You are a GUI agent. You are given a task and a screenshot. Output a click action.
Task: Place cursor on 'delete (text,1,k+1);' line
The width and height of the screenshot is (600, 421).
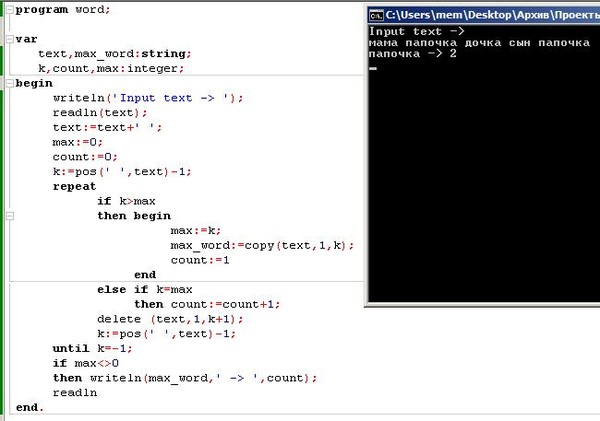pyautogui.click(x=170, y=318)
